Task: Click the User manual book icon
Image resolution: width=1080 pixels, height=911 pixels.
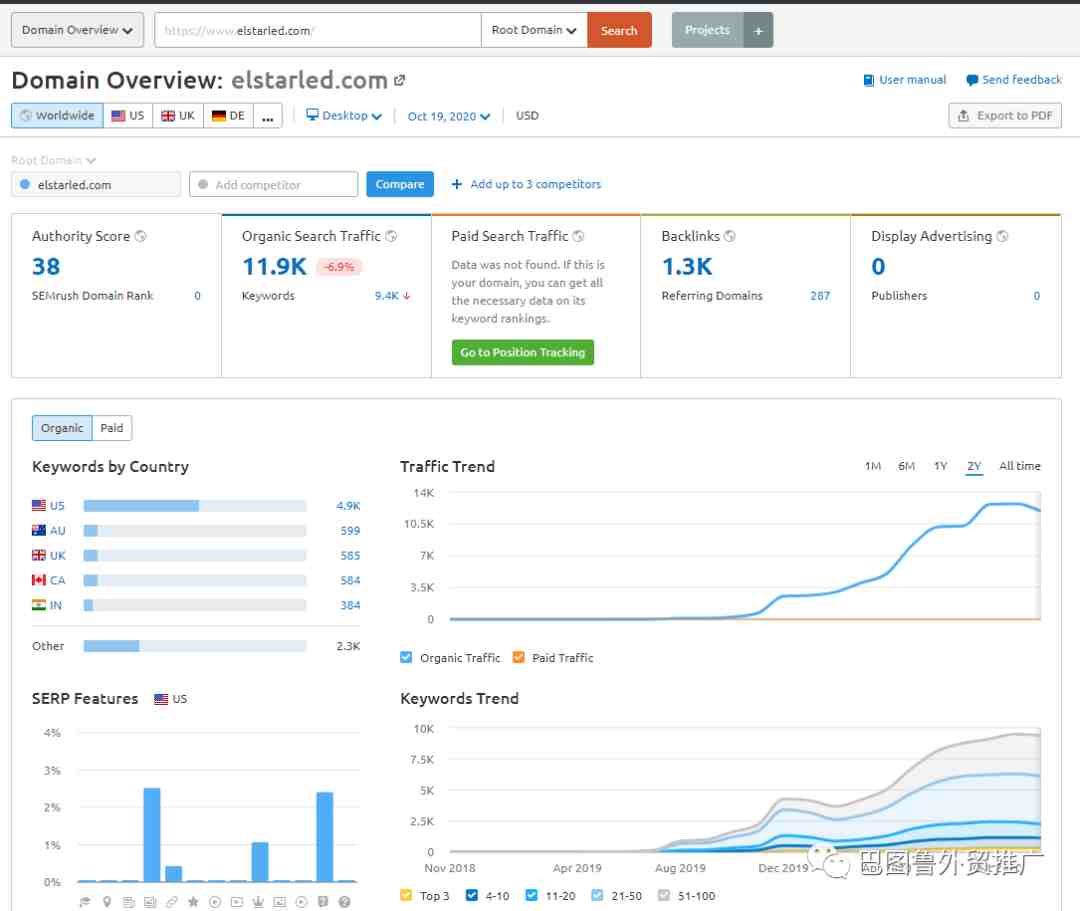Action: (869, 80)
